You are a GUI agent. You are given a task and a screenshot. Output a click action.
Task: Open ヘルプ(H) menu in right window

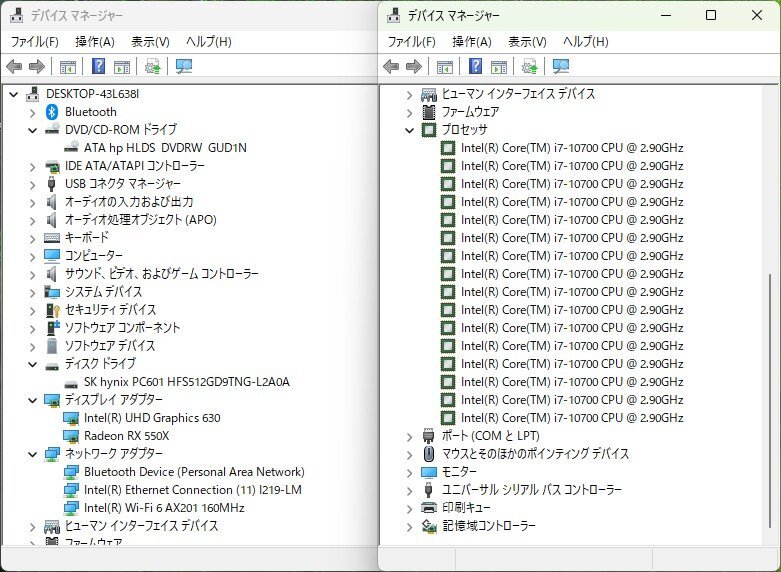(586, 42)
